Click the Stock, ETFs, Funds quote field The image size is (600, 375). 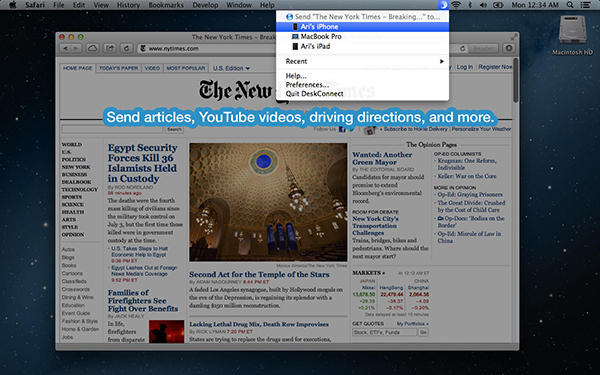(x=384, y=332)
